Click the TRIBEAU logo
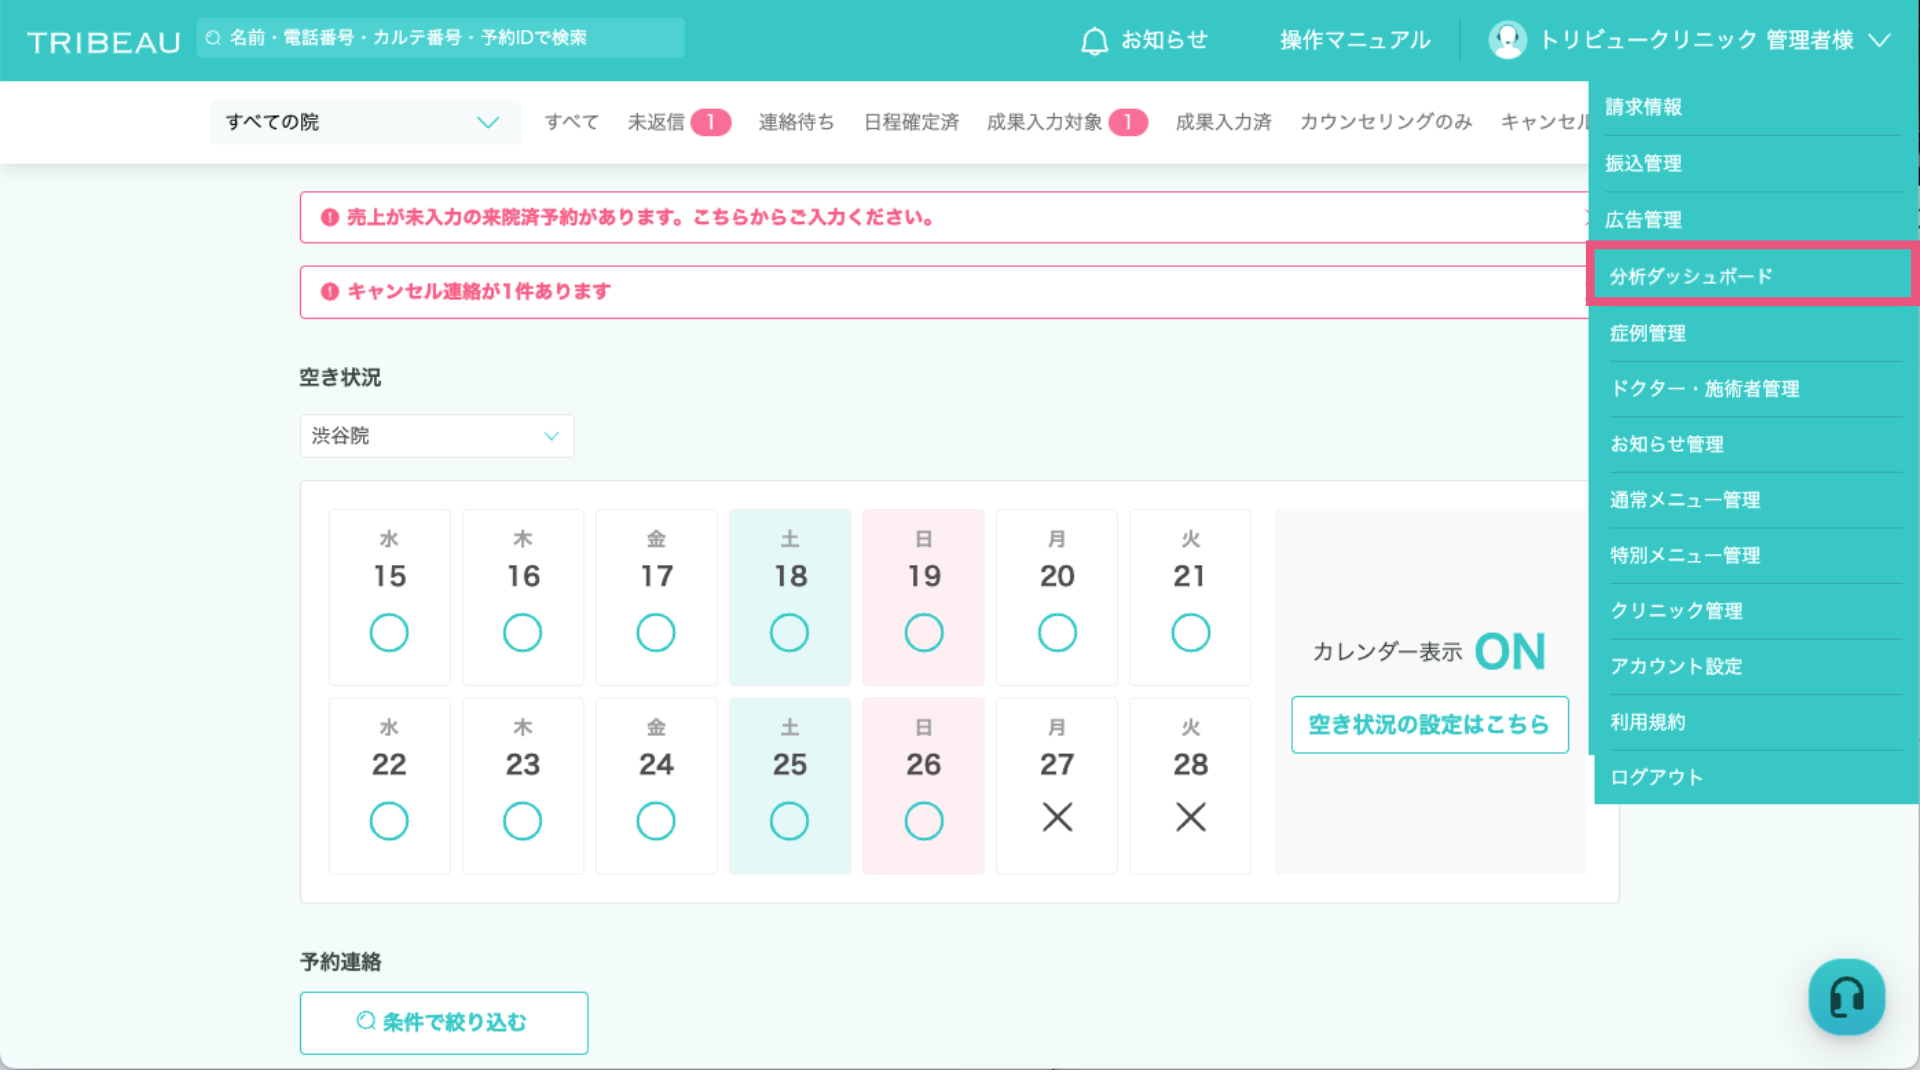 tap(104, 42)
